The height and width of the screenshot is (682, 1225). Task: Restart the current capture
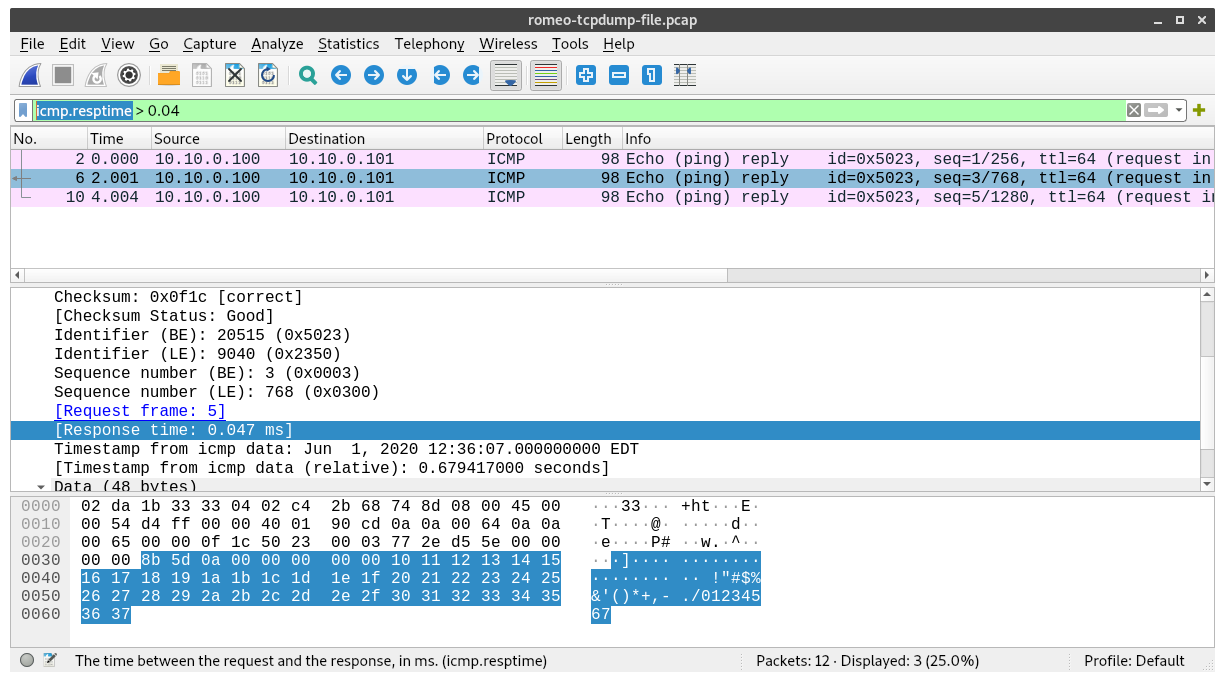(x=96, y=75)
